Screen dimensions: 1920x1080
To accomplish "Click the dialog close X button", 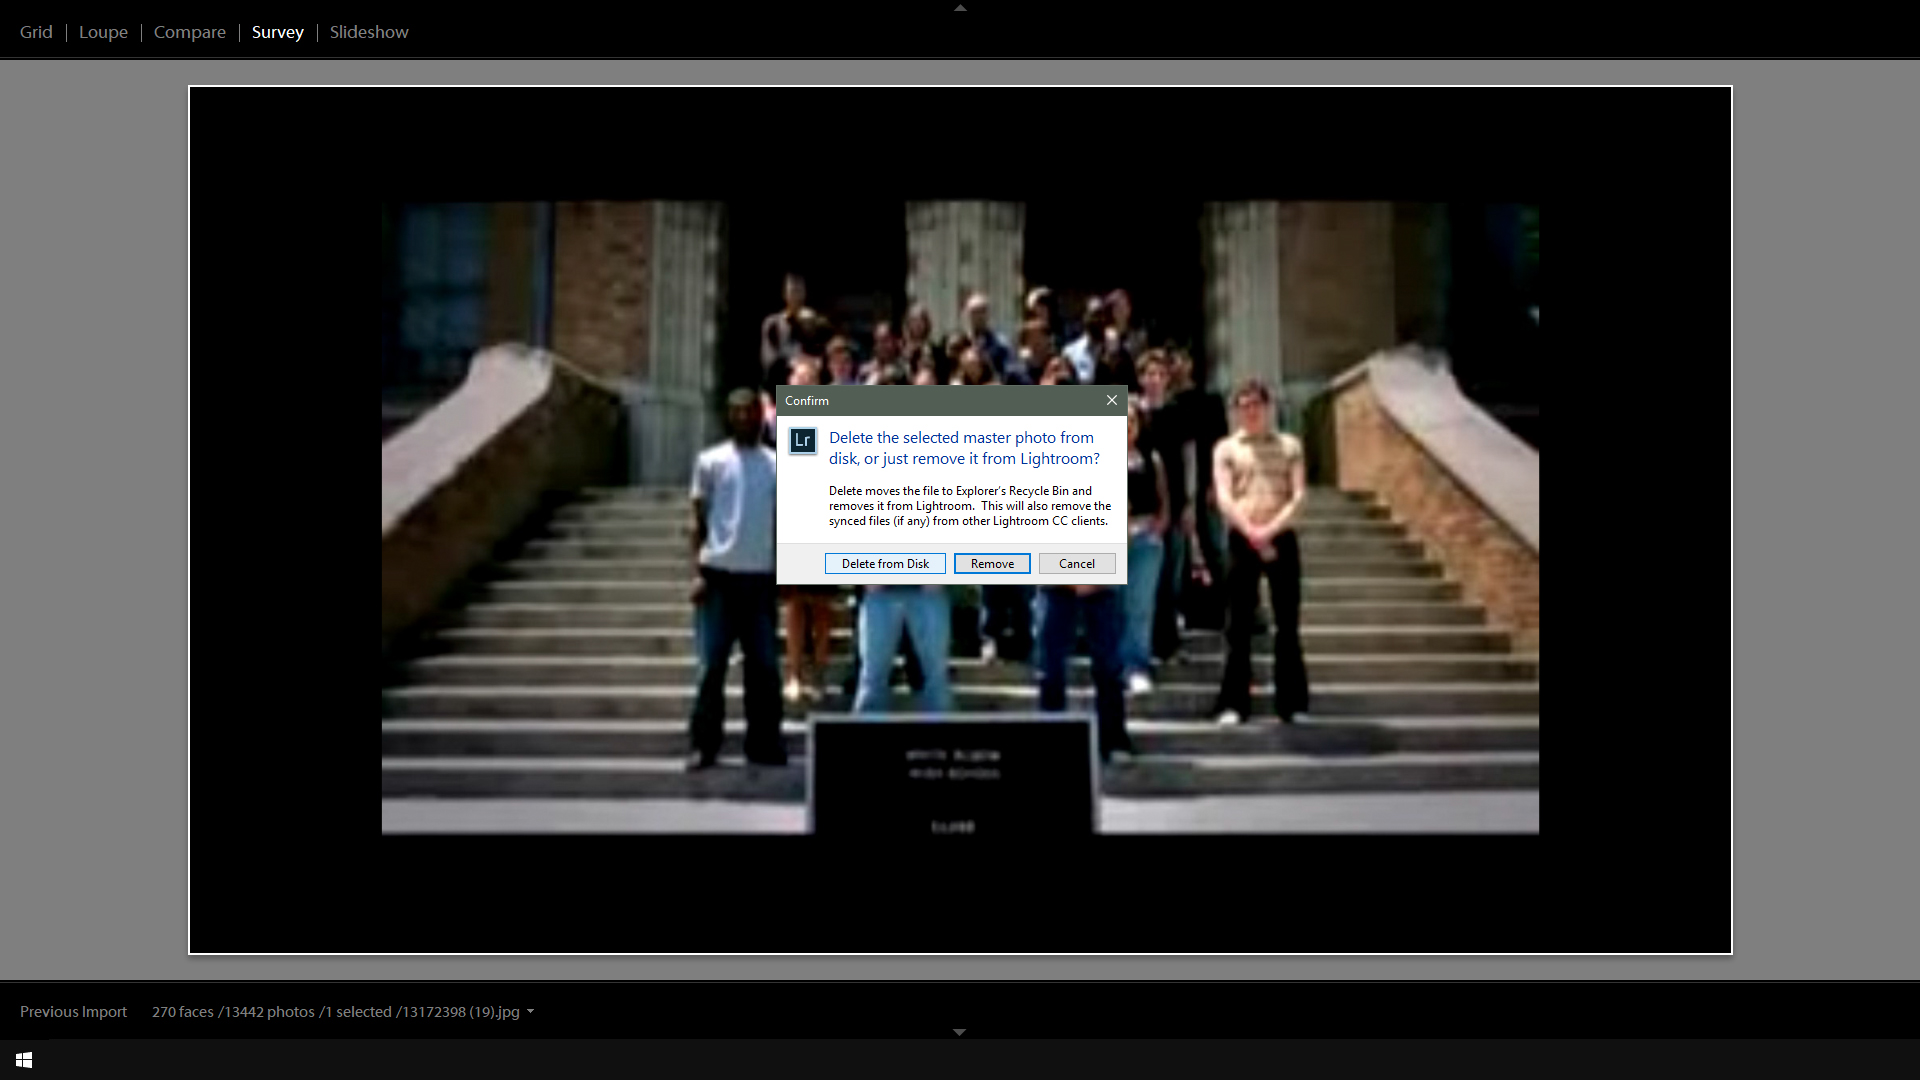I will (x=1112, y=400).
